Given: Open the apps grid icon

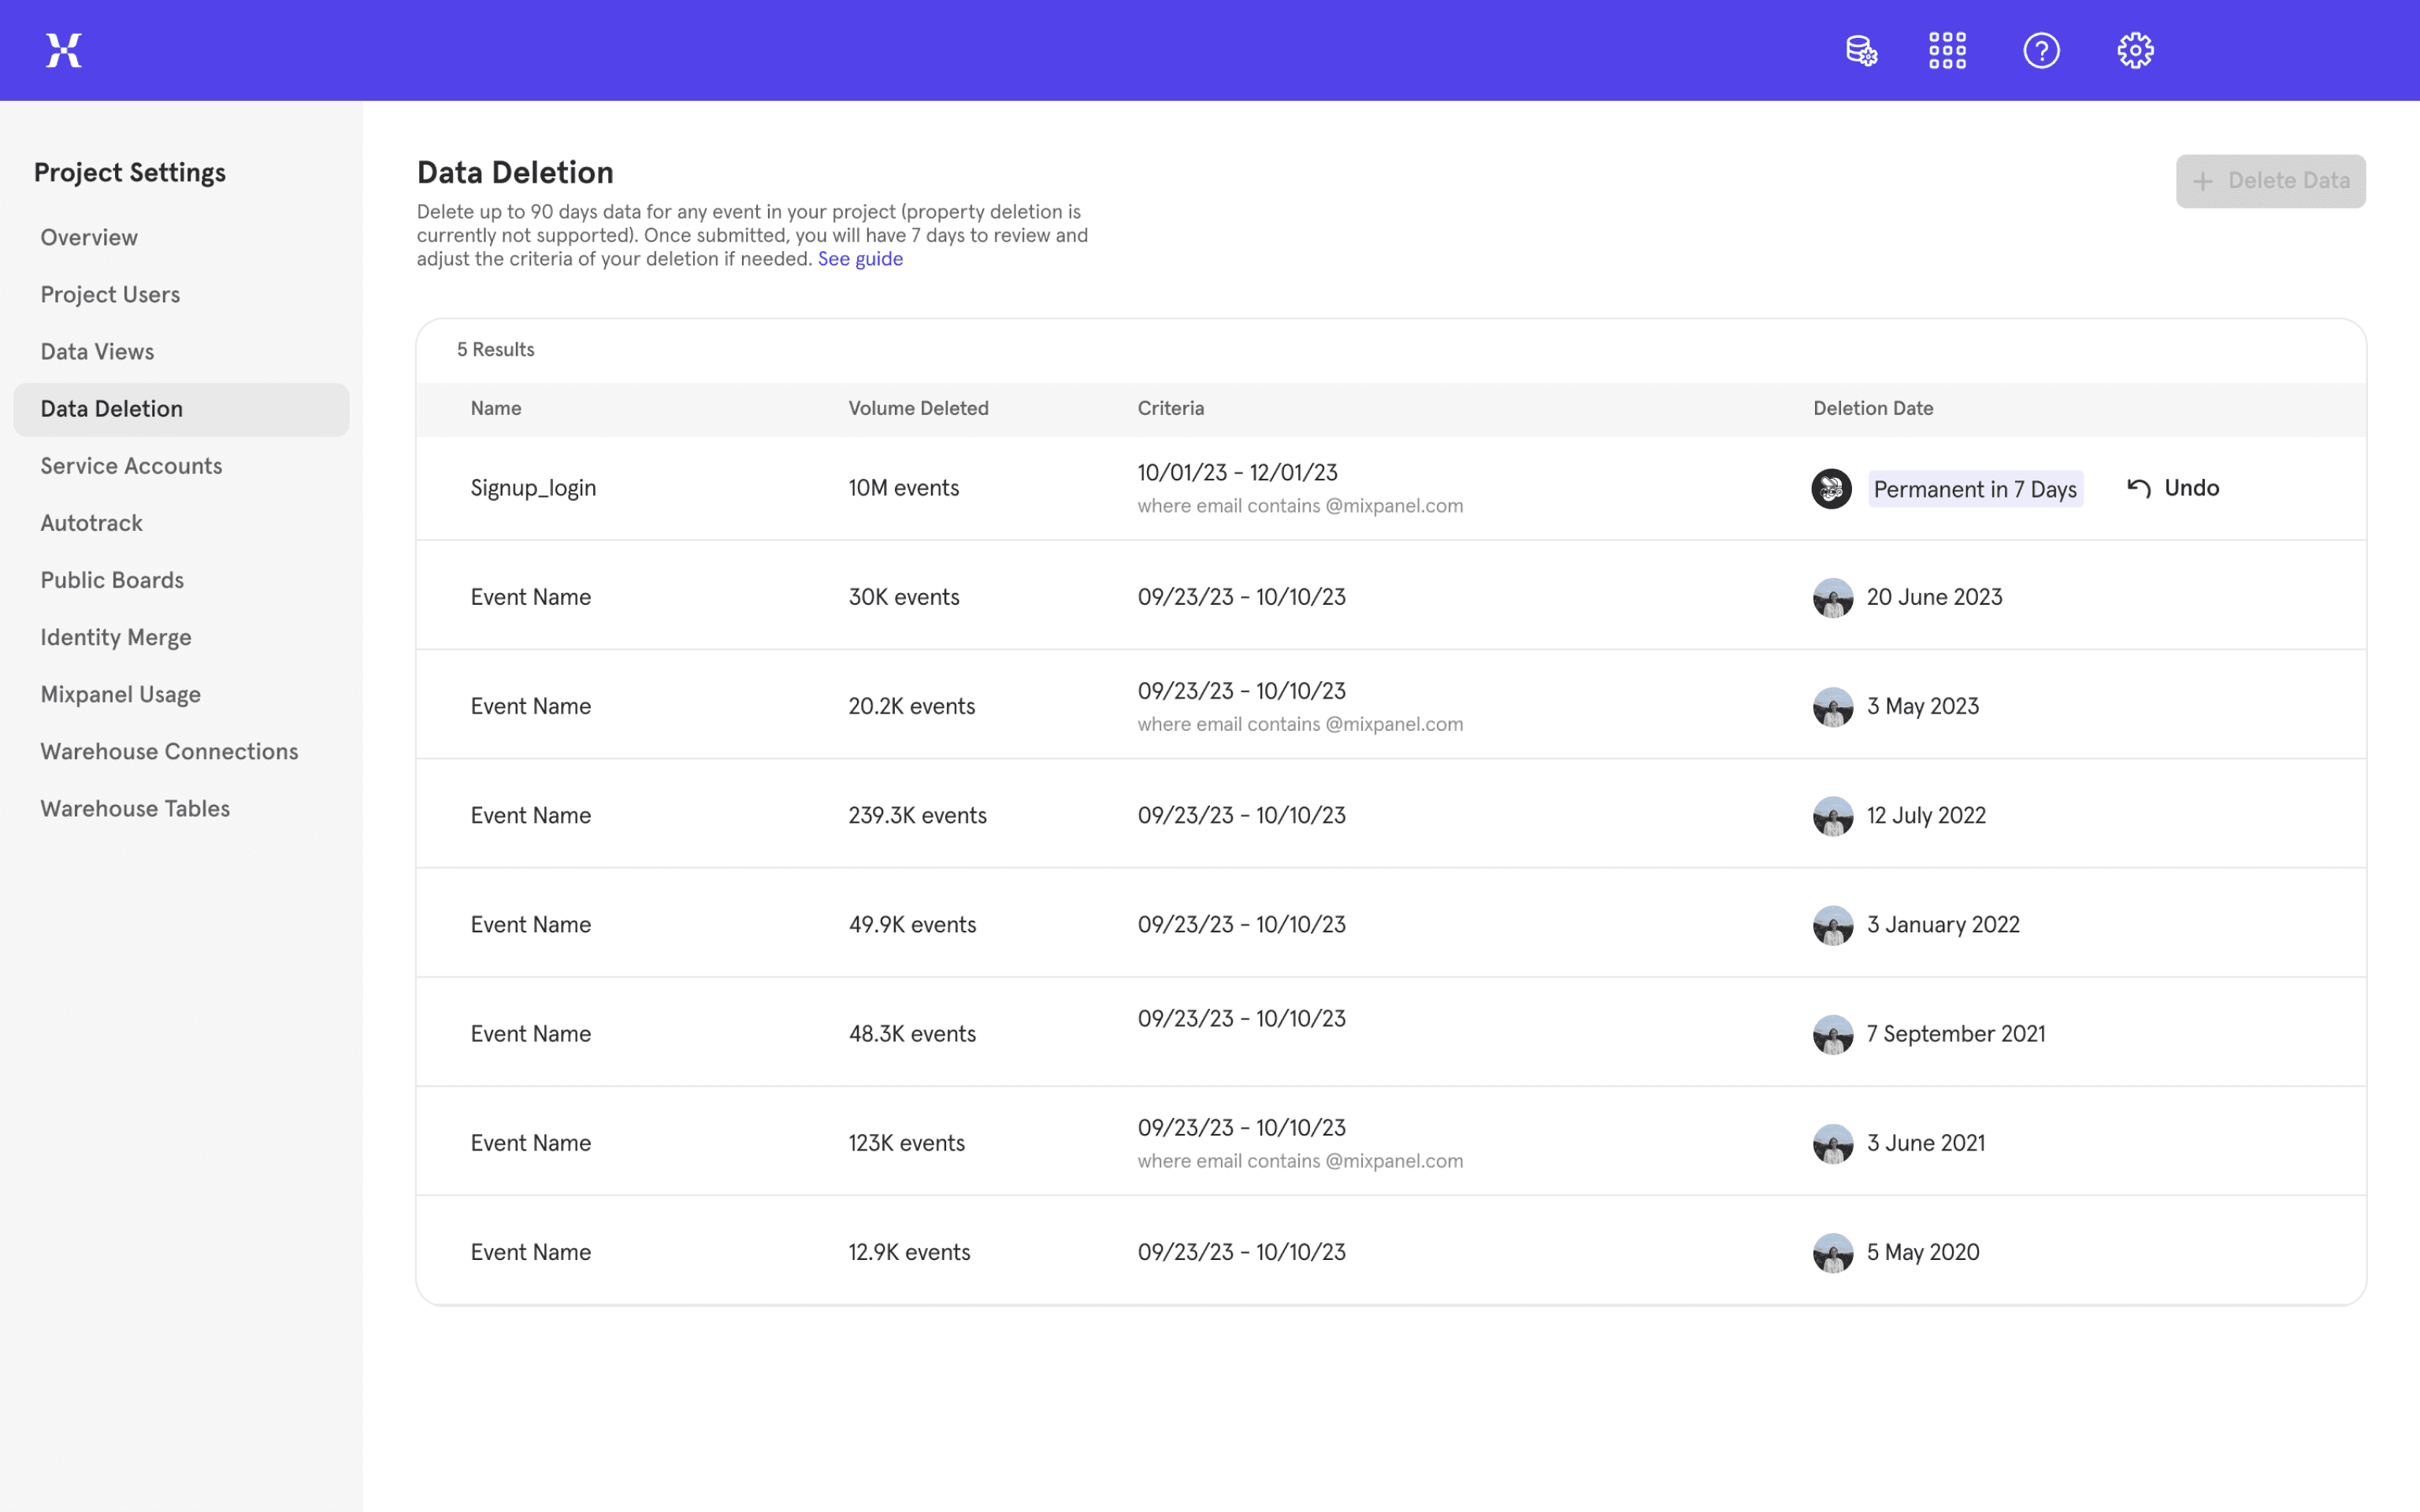Looking at the screenshot, I should (1947, 50).
